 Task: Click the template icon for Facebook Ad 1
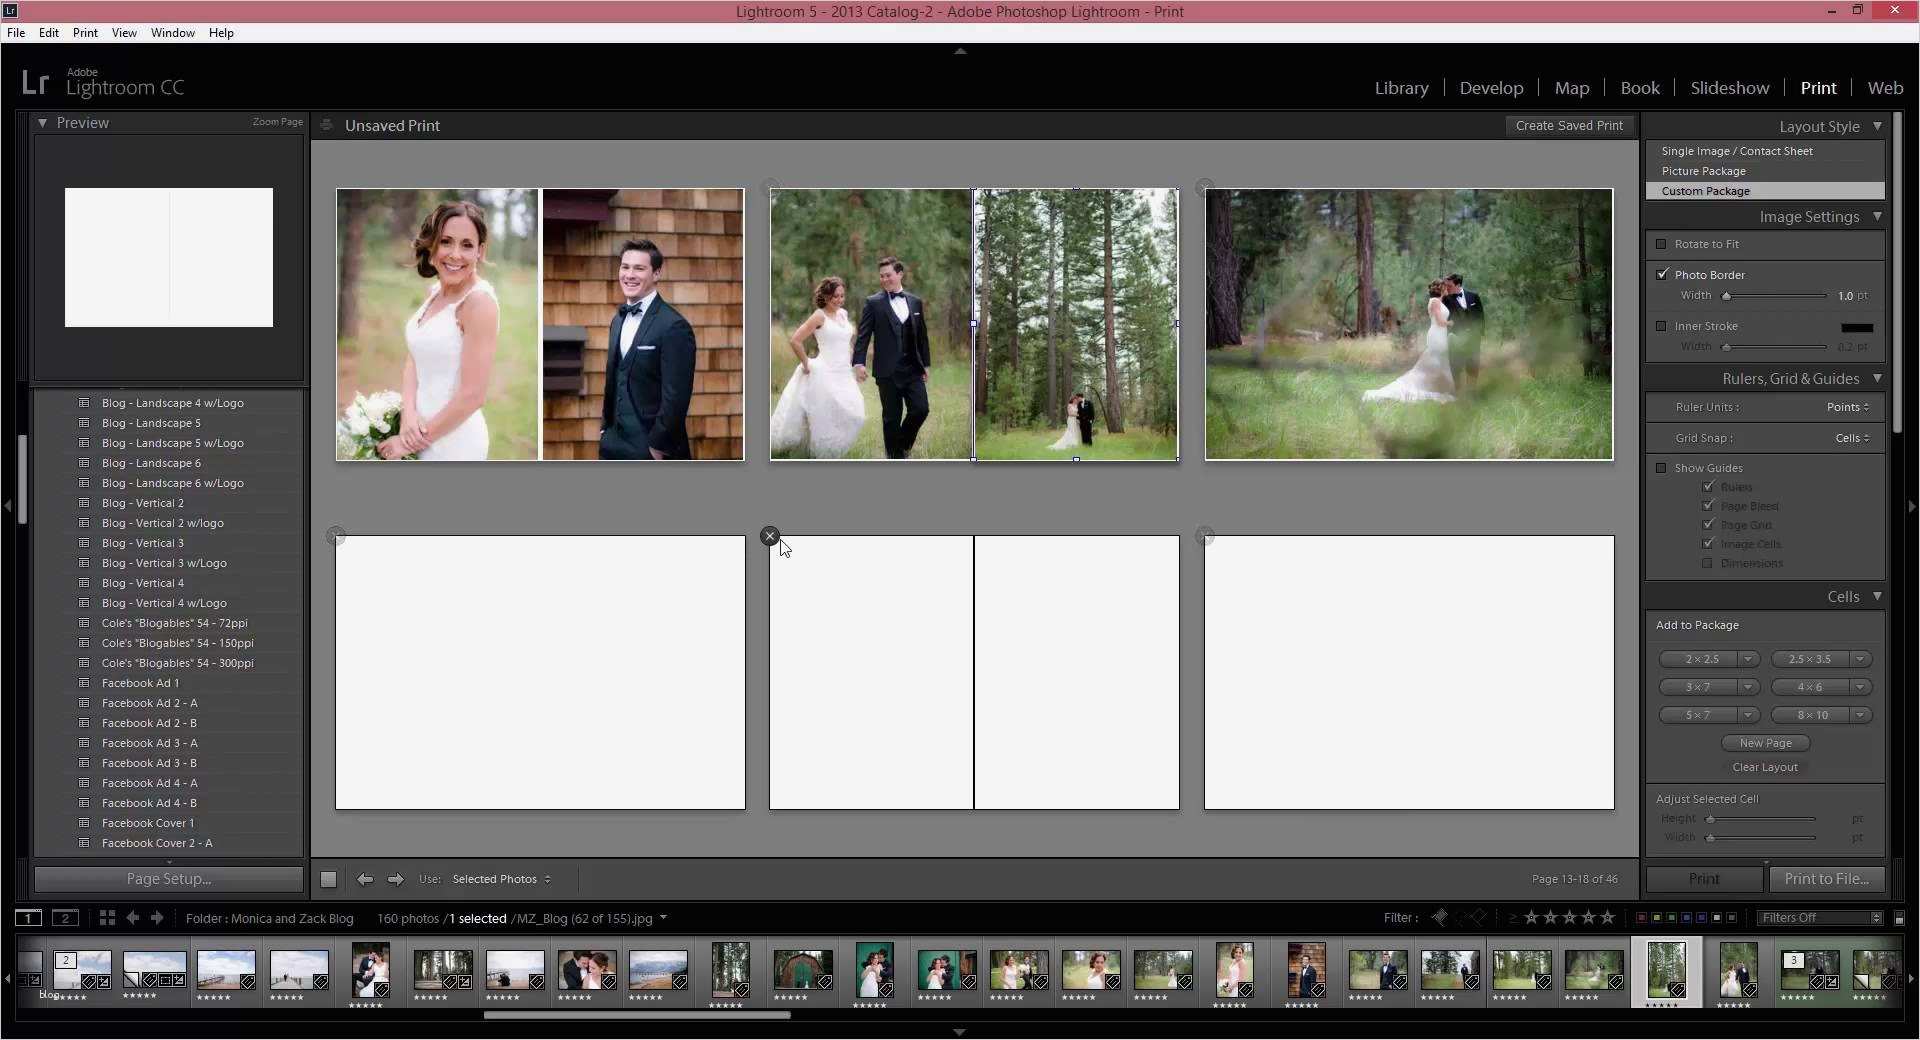(84, 683)
